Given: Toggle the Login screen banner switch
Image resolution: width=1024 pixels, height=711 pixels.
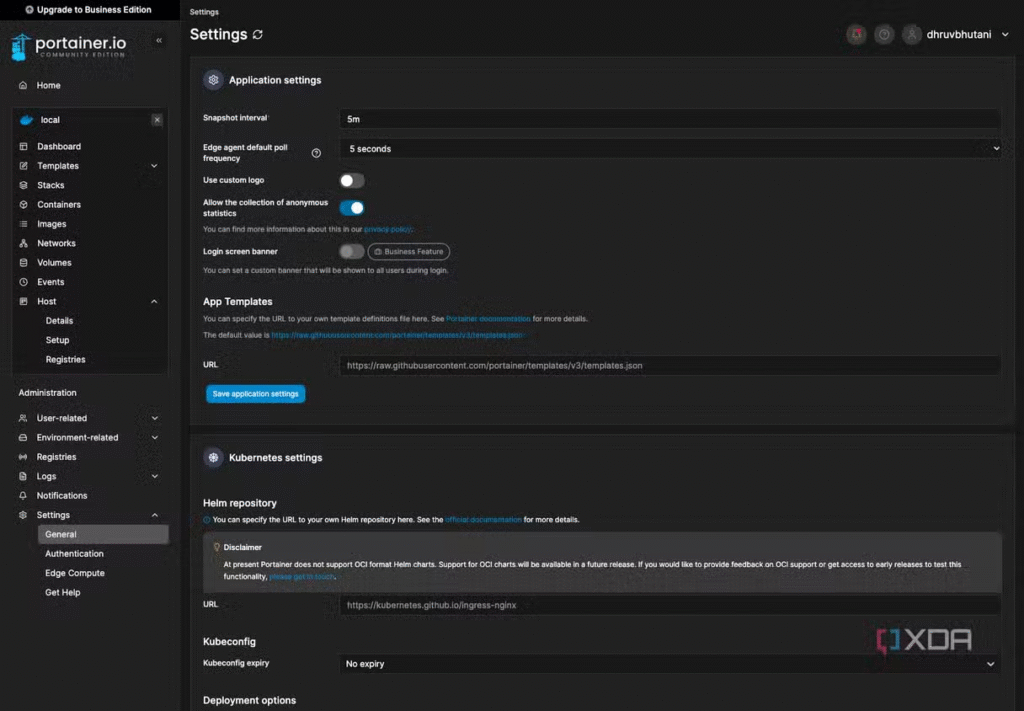Looking at the screenshot, I should coord(351,252).
